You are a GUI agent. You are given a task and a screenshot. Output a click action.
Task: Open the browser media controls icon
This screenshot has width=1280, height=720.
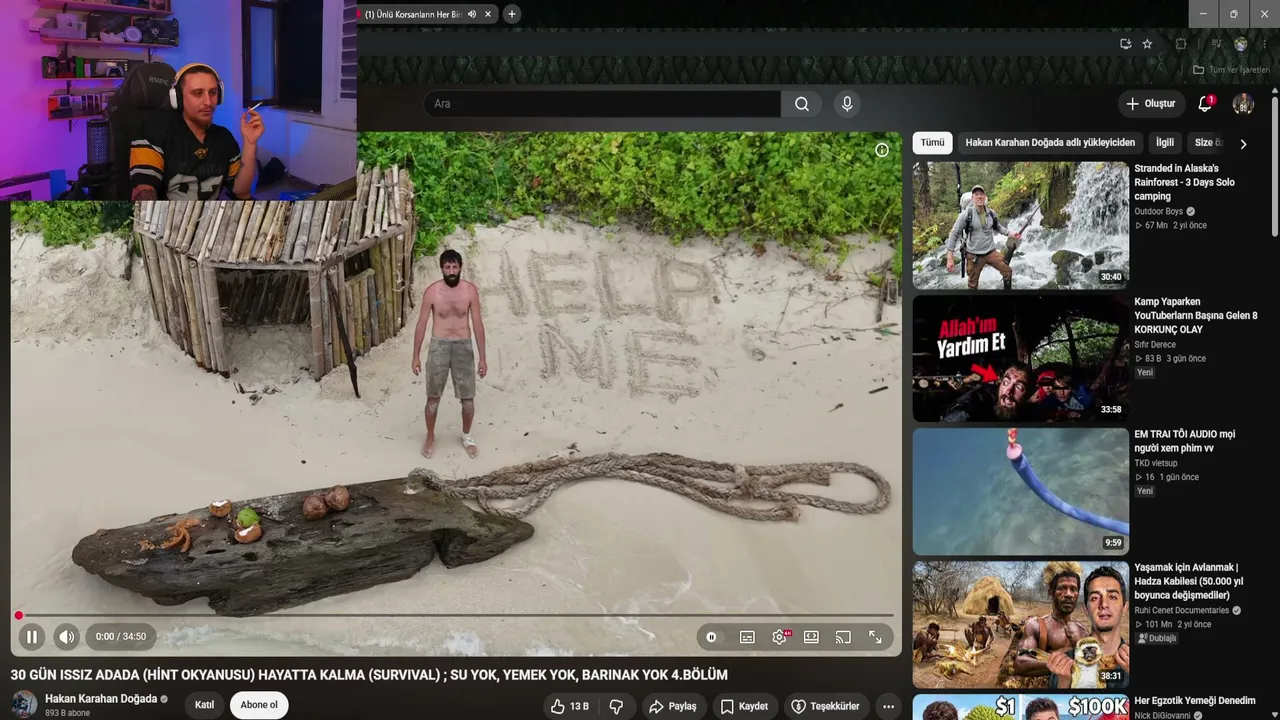(x=1216, y=44)
